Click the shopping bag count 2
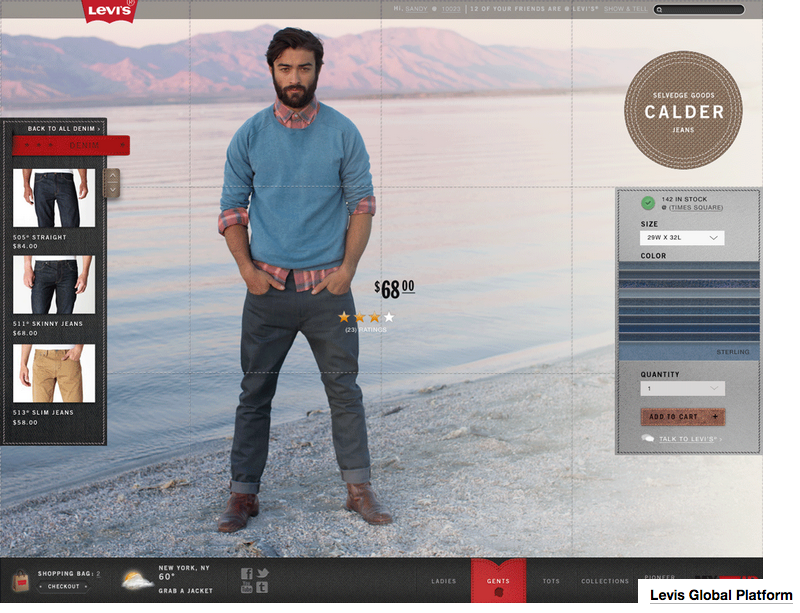 point(98,574)
